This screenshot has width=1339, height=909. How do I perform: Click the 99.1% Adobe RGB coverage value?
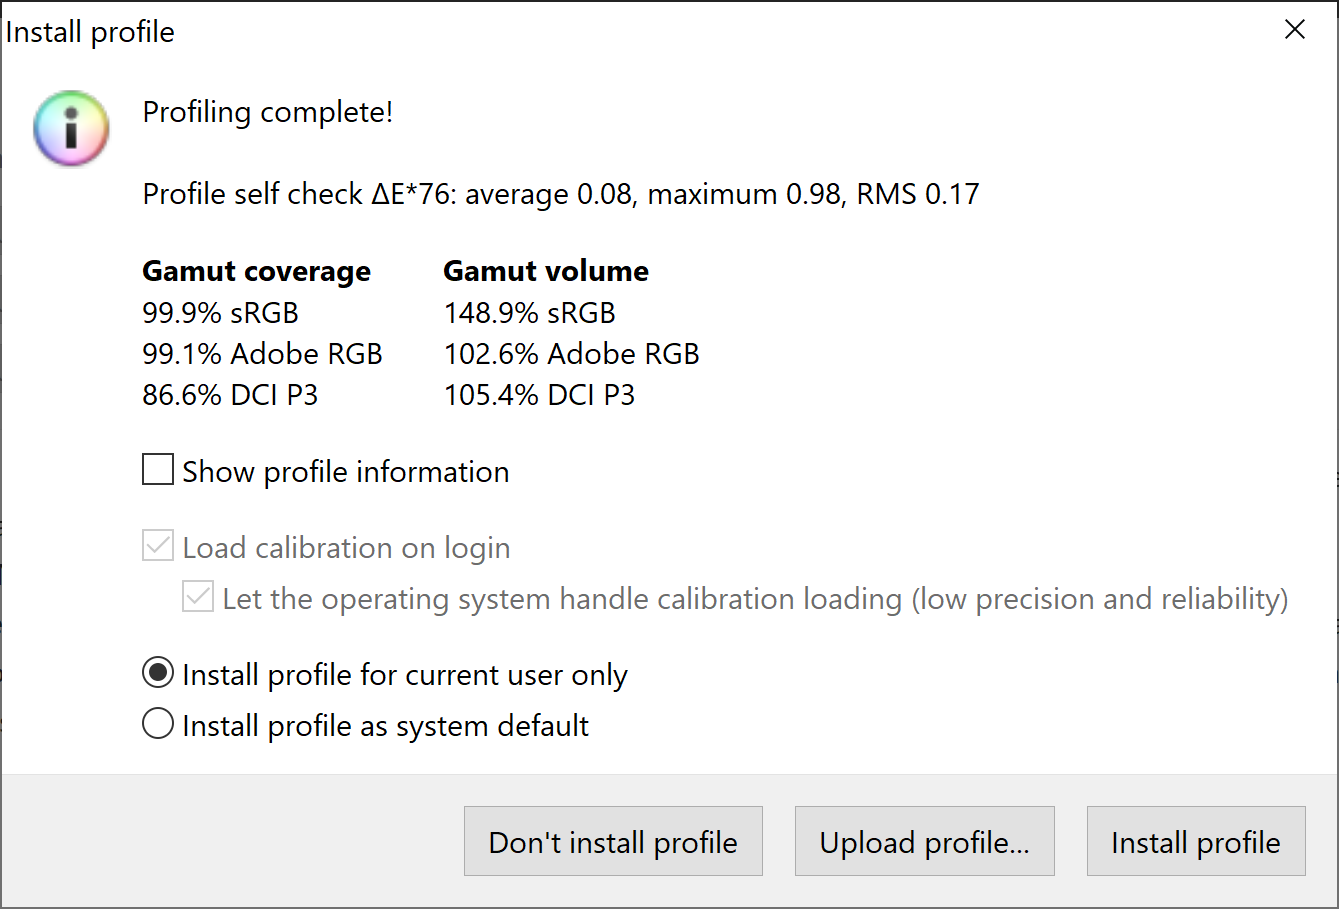(x=263, y=354)
